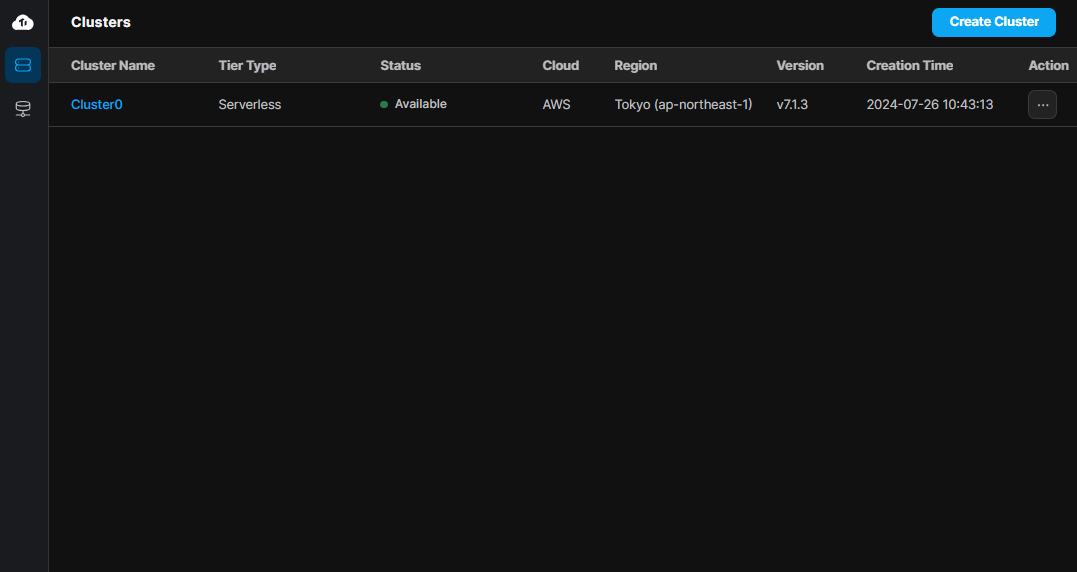Click the Action column header

[1048, 65]
